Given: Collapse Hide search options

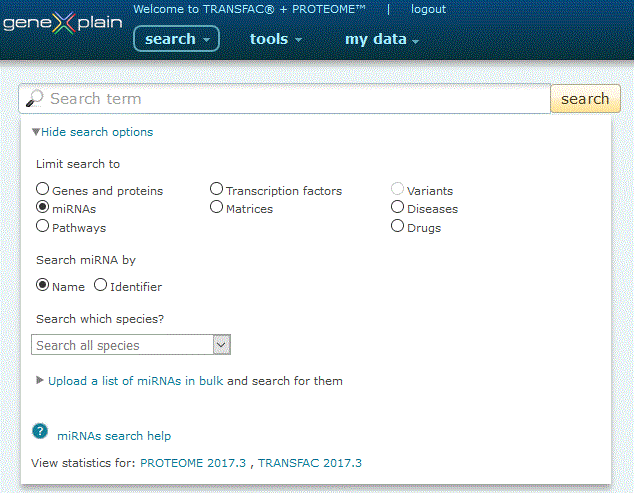Looking at the screenshot, I should [x=93, y=132].
